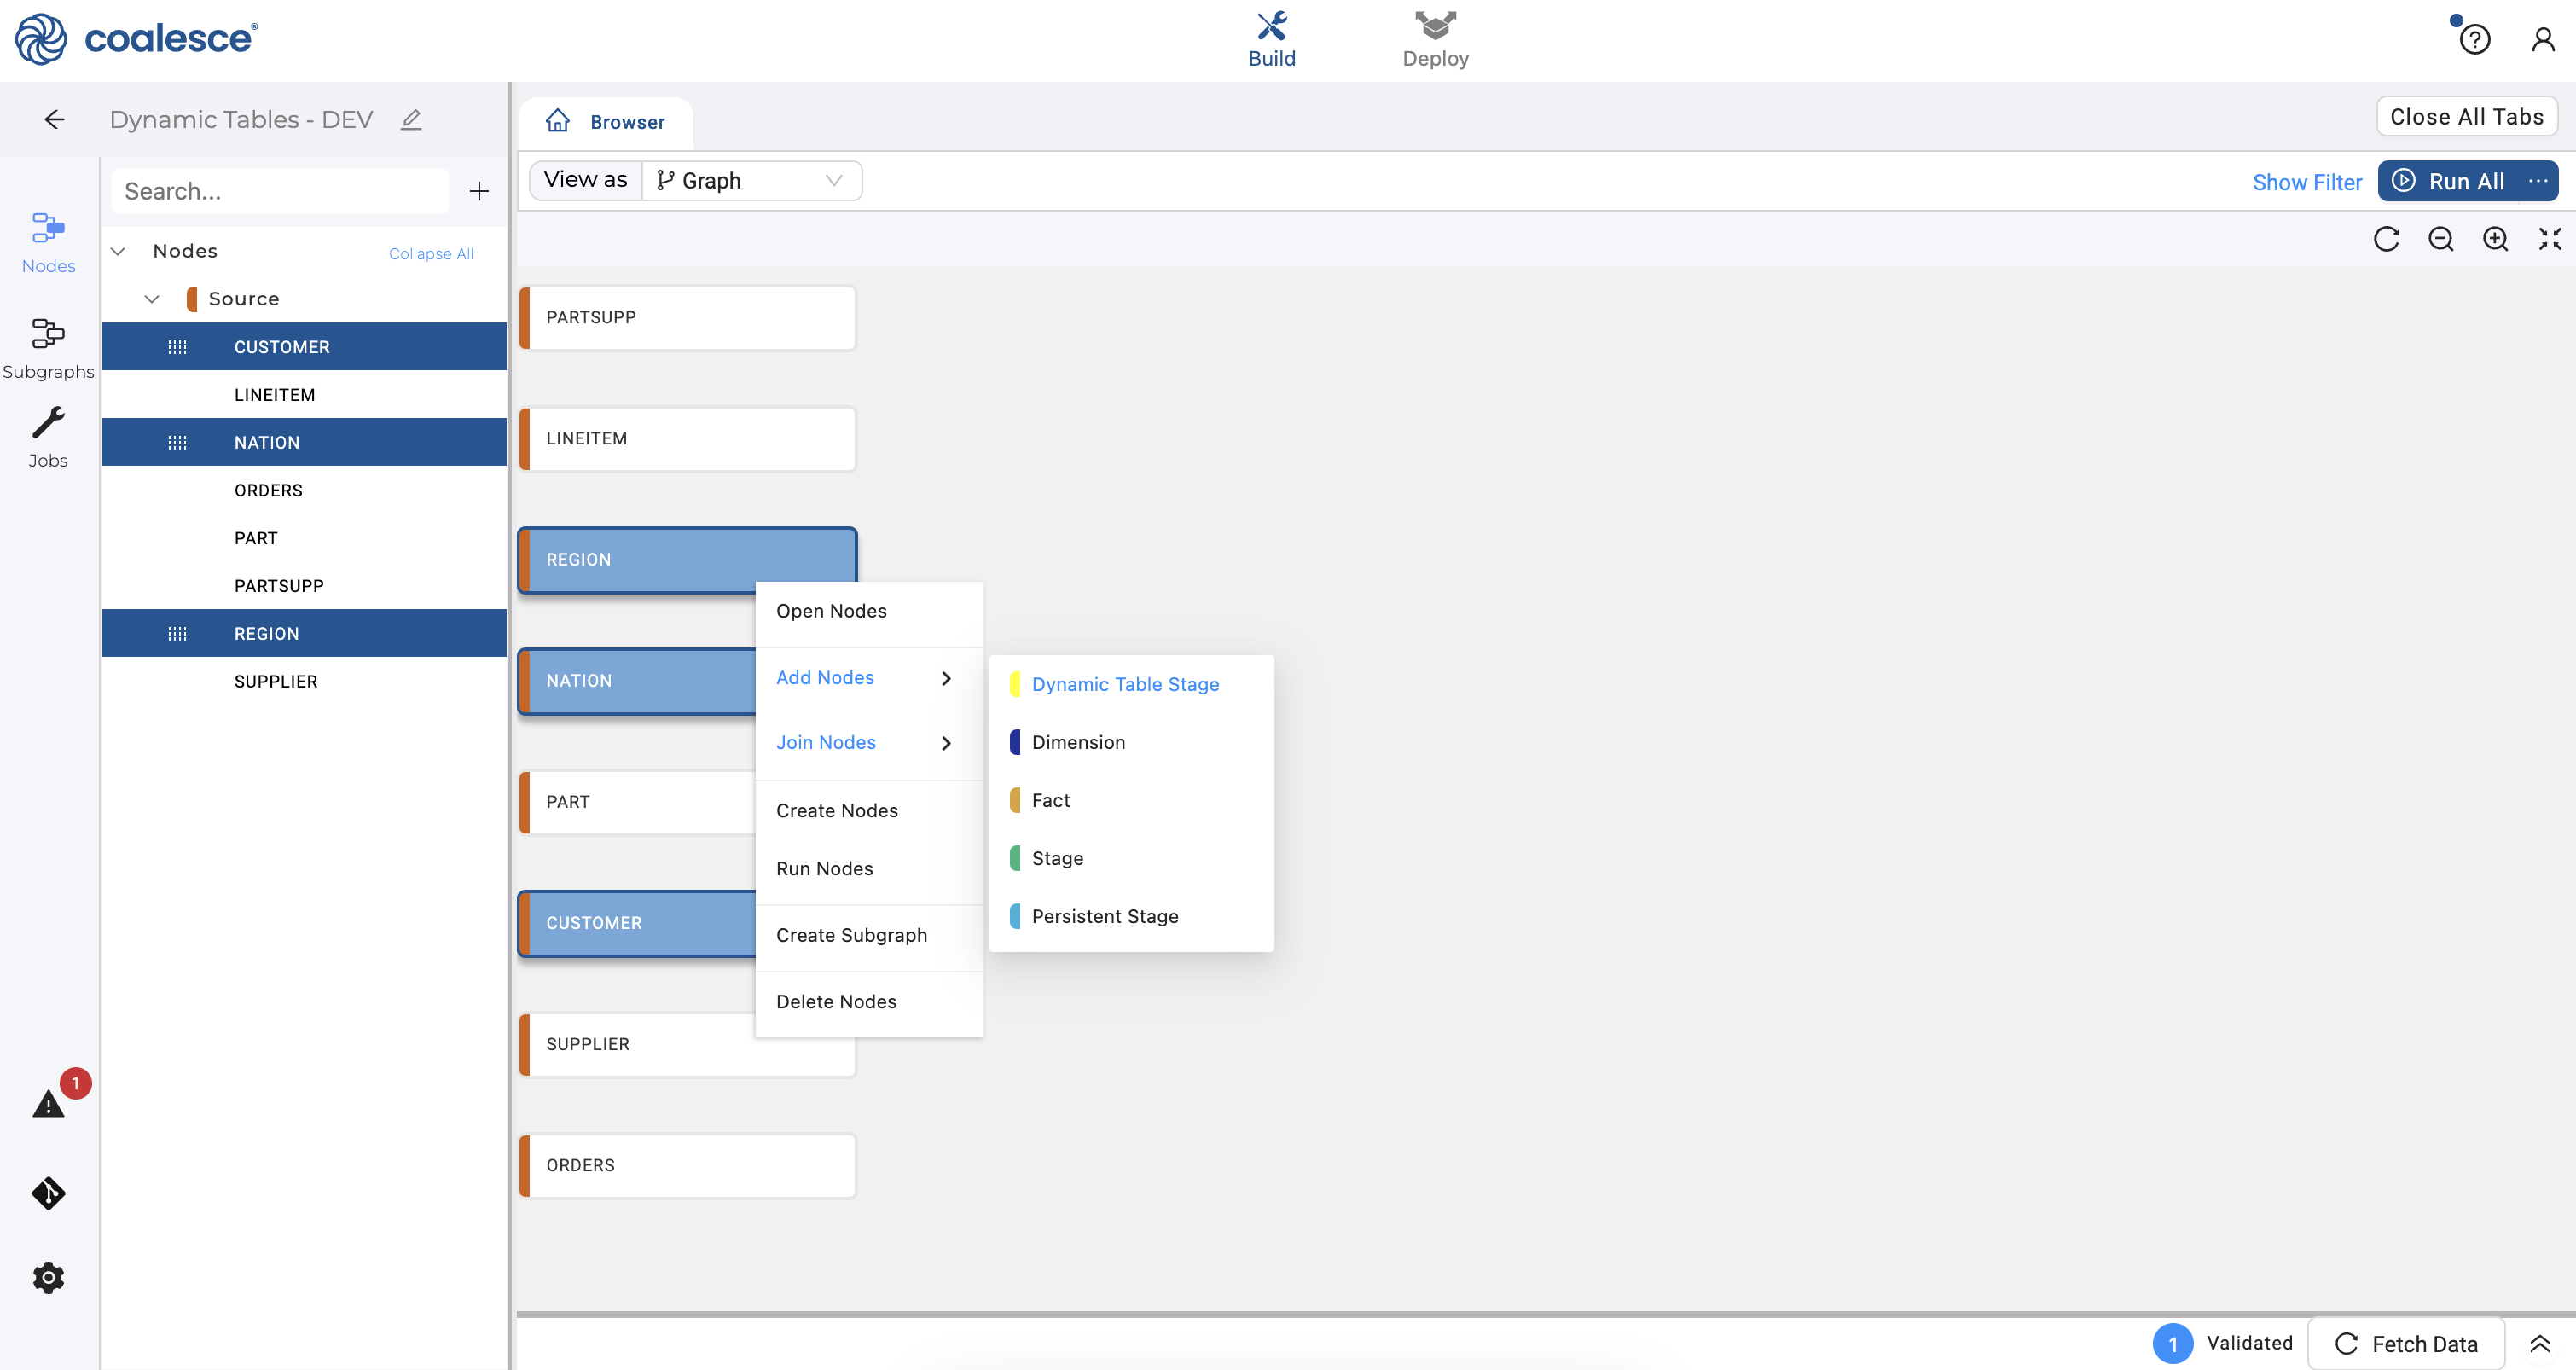Edit workspace name with pencil icon
This screenshot has width=2576, height=1370.
tap(411, 120)
